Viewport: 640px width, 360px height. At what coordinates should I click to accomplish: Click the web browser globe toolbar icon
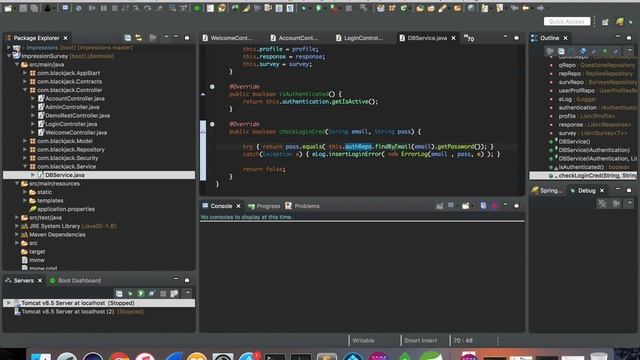click(x=471, y=8)
